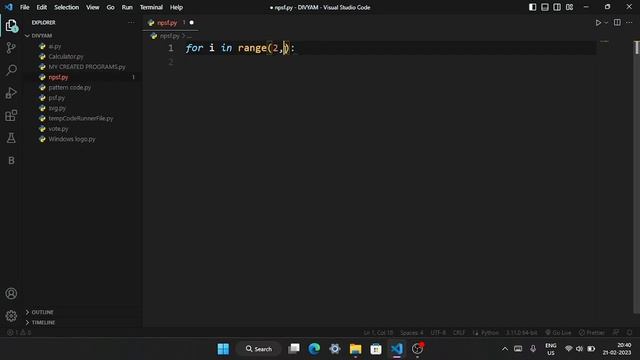Screen dimensions: 640x360
Task: Open the run button dropdown arrow
Action: click(x=606, y=23)
